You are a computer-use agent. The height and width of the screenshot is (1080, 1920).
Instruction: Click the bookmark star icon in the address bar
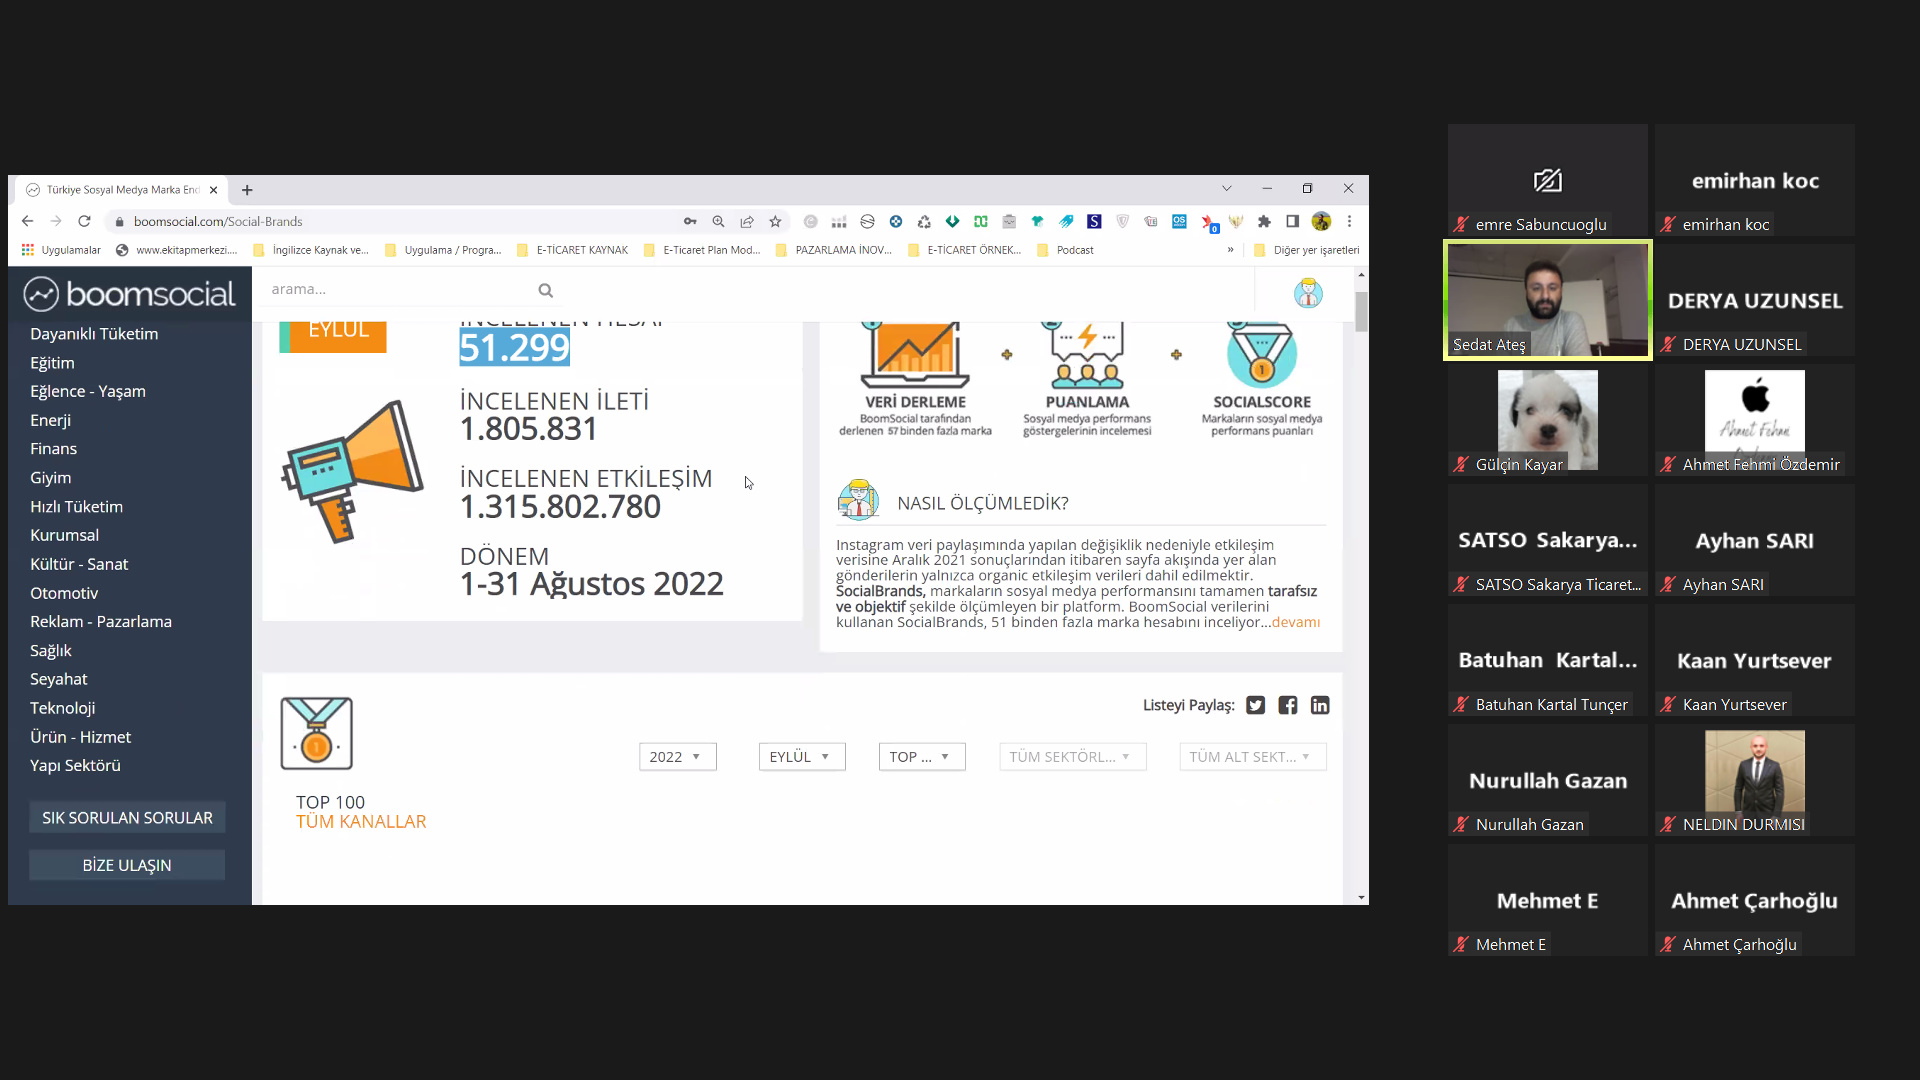tap(775, 222)
